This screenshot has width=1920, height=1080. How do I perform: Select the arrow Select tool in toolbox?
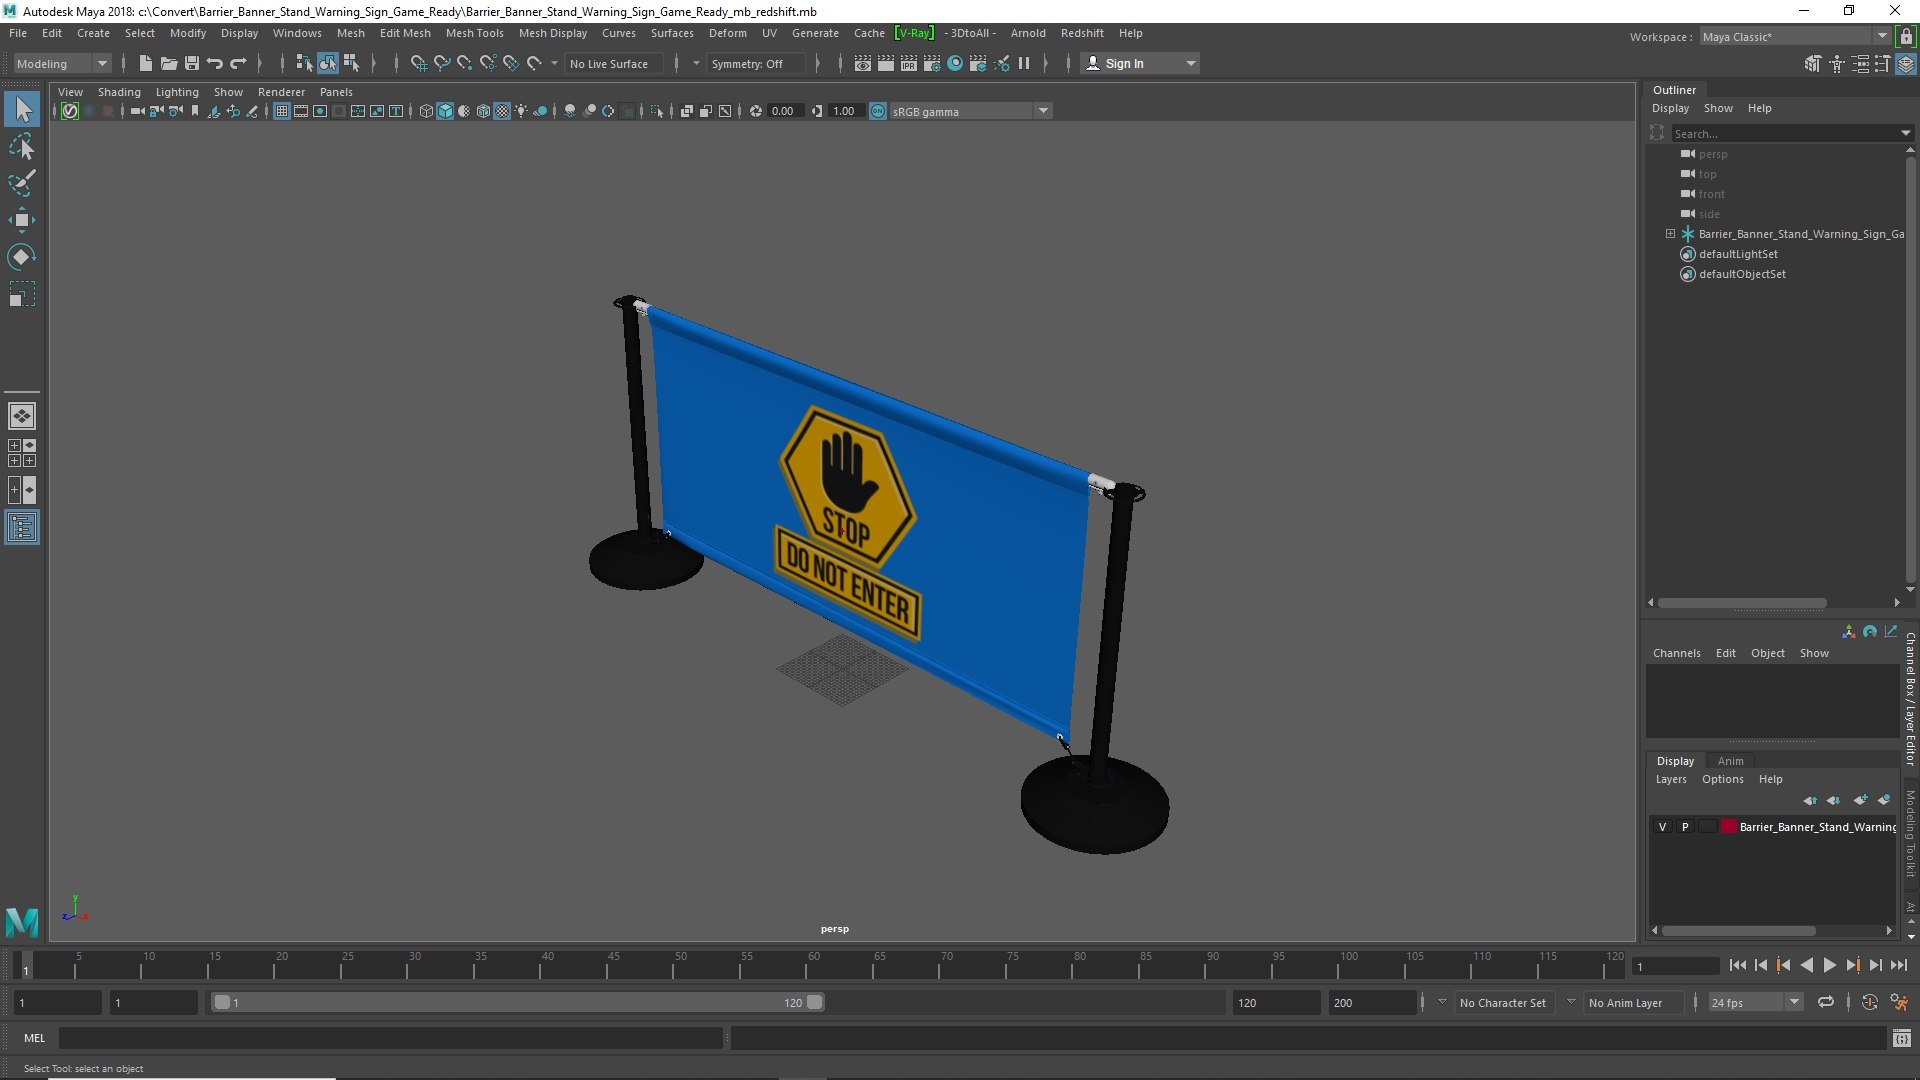pyautogui.click(x=22, y=109)
